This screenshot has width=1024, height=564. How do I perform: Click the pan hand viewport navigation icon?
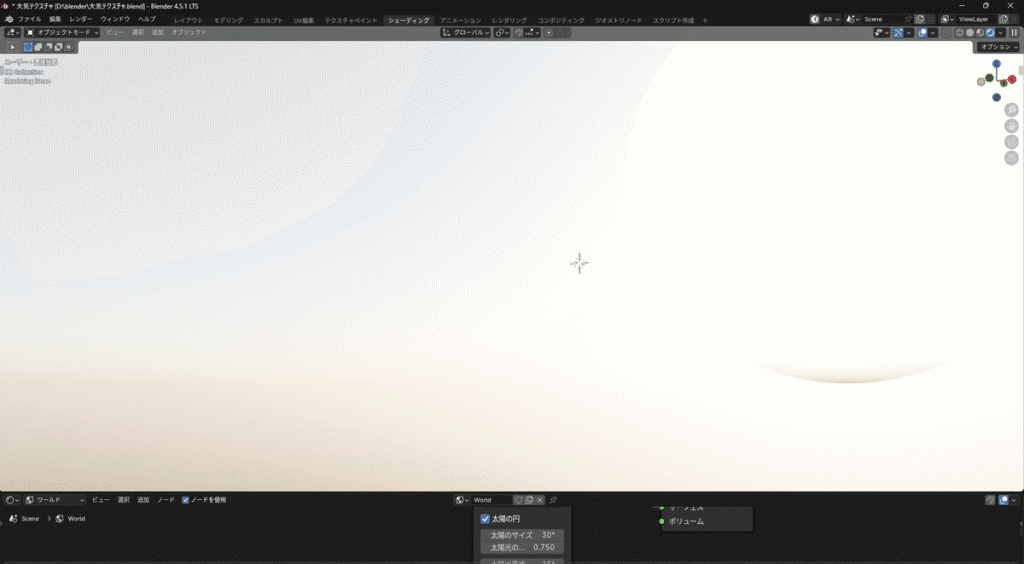1012,126
